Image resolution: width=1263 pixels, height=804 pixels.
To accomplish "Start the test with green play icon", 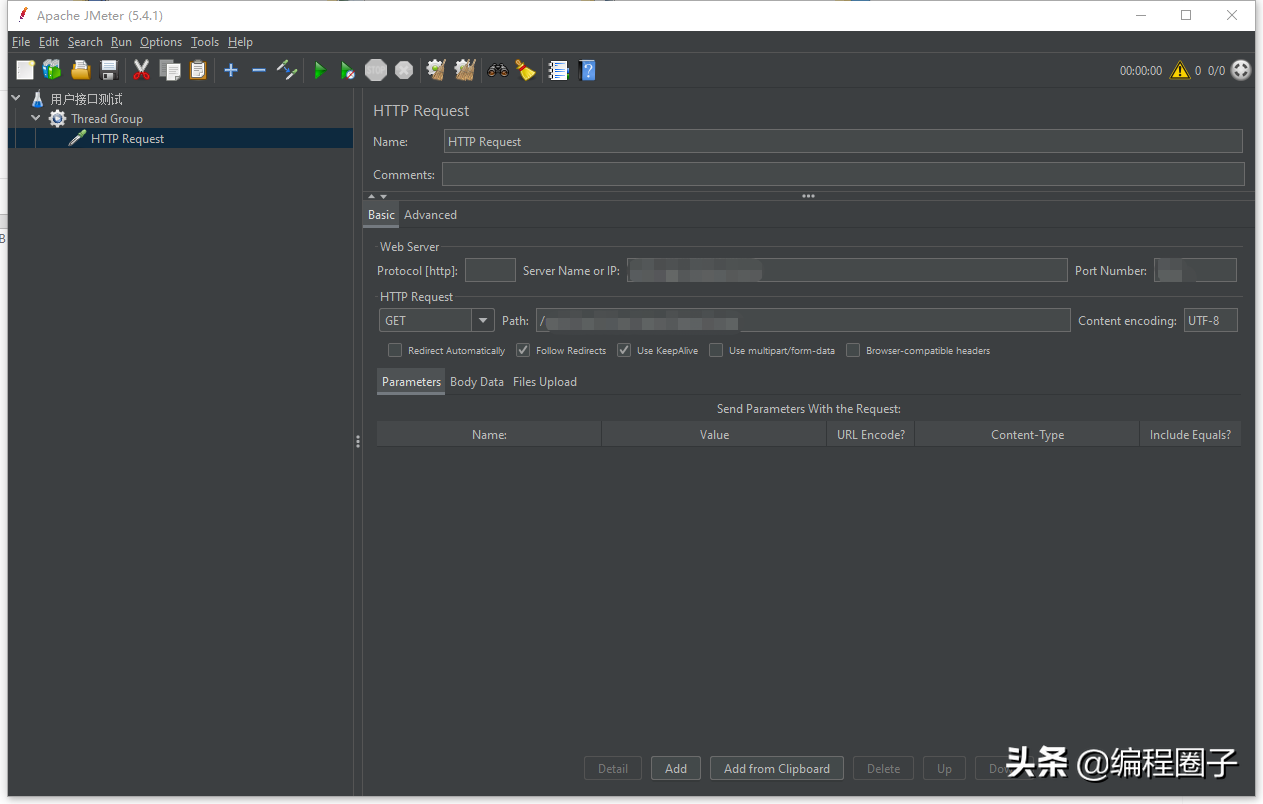I will pyautogui.click(x=320, y=70).
